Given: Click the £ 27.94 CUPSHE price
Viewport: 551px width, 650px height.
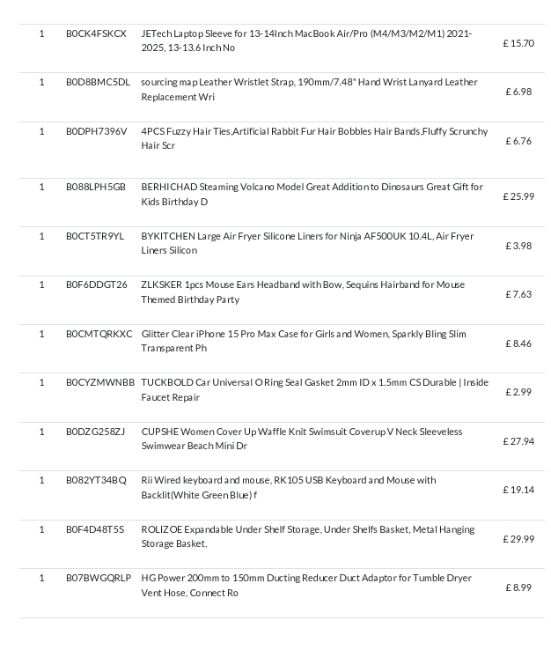Looking at the screenshot, I should [x=518, y=441].
